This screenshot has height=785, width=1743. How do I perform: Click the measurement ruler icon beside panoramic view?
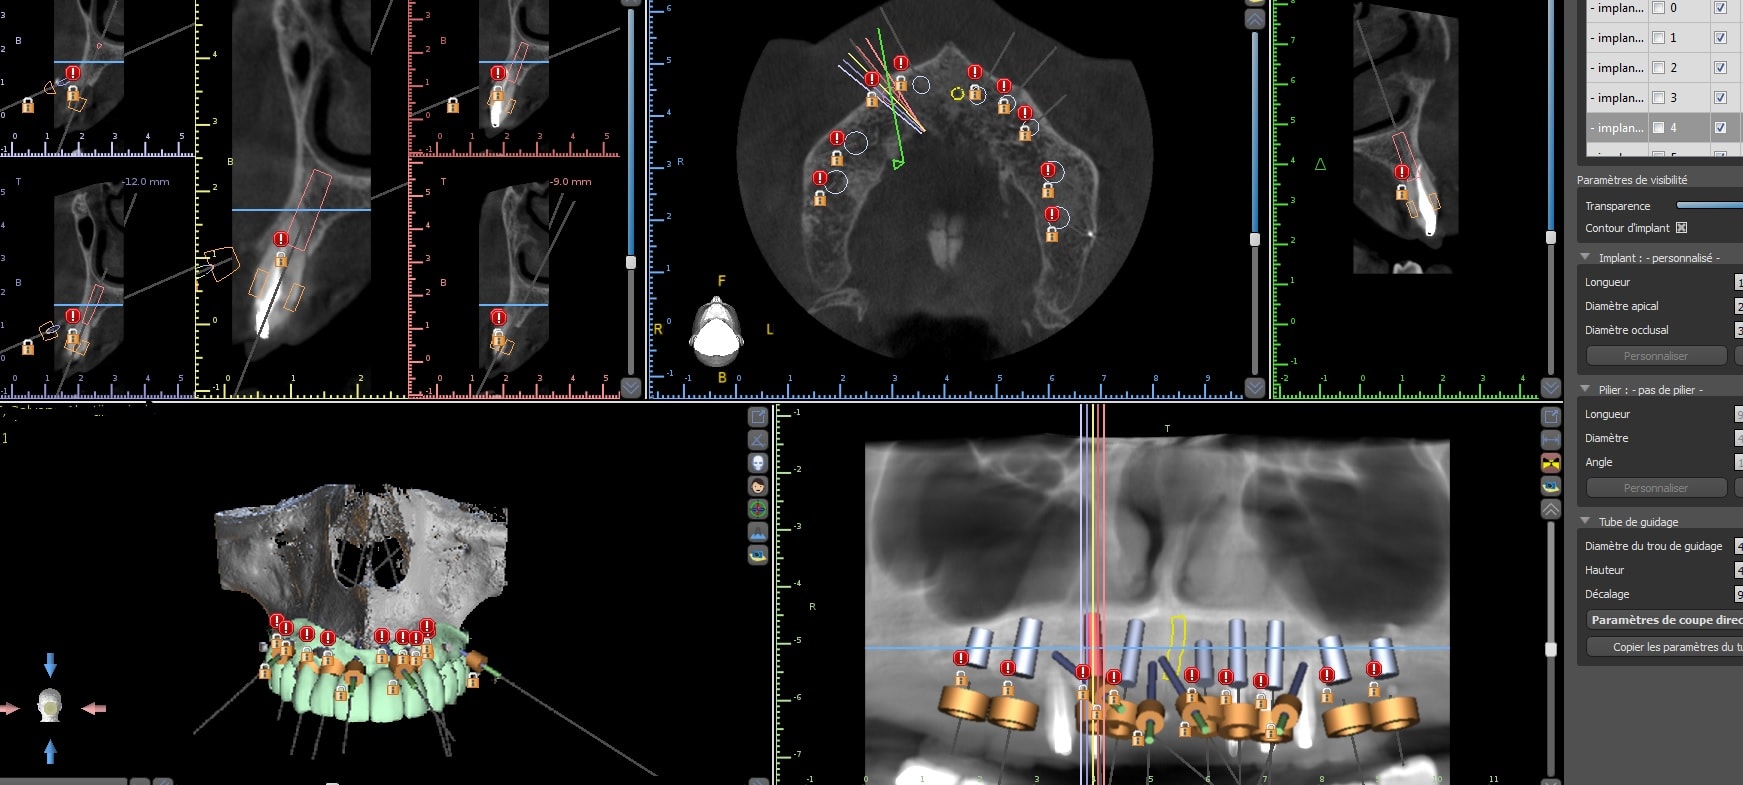pos(1551,440)
